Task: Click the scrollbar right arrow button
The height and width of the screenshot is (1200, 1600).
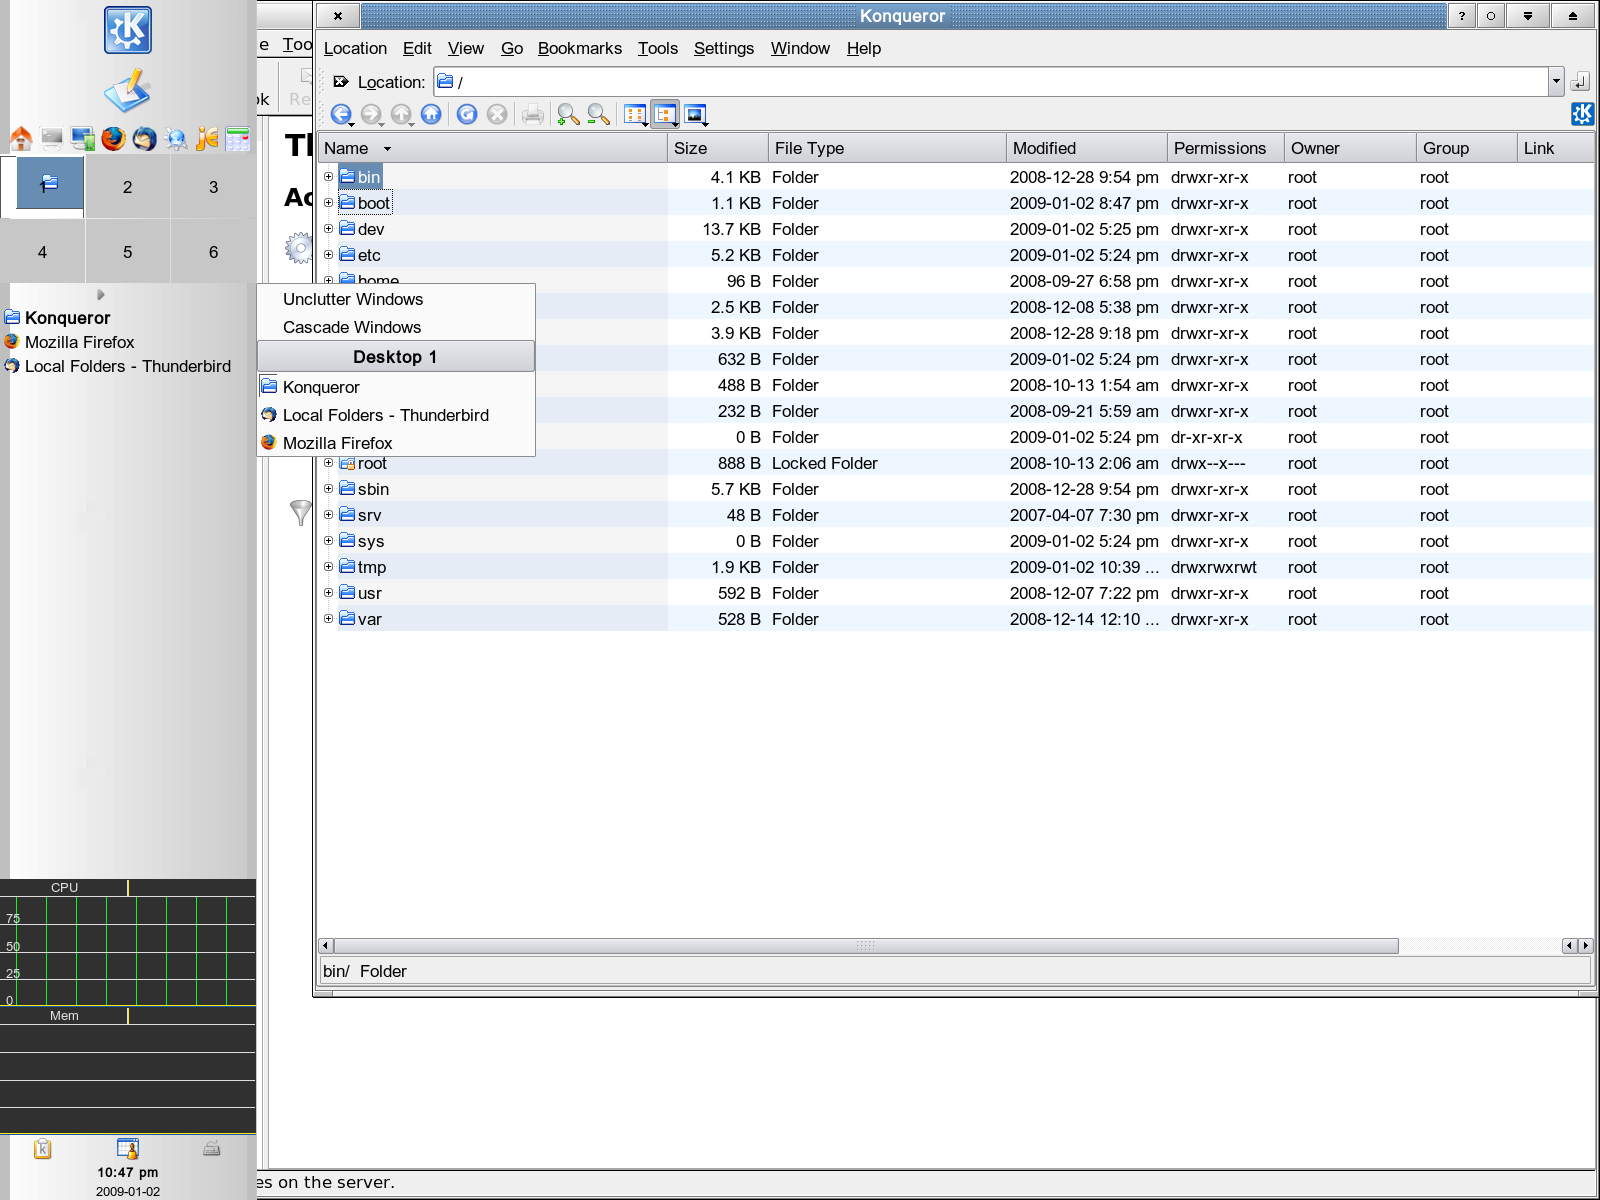Action: pos(1585,946)
